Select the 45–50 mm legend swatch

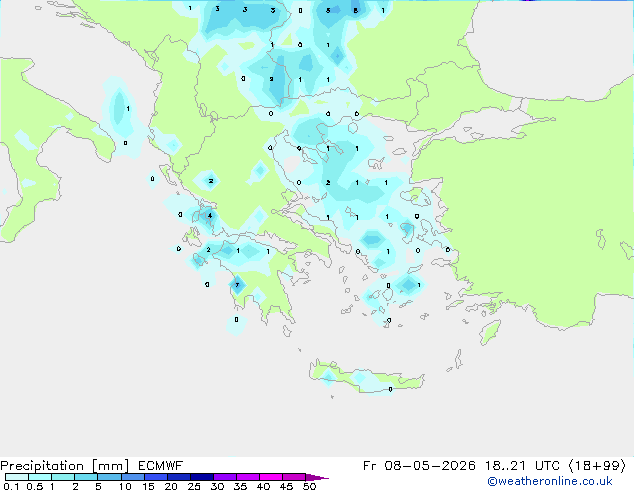point(294,477)
